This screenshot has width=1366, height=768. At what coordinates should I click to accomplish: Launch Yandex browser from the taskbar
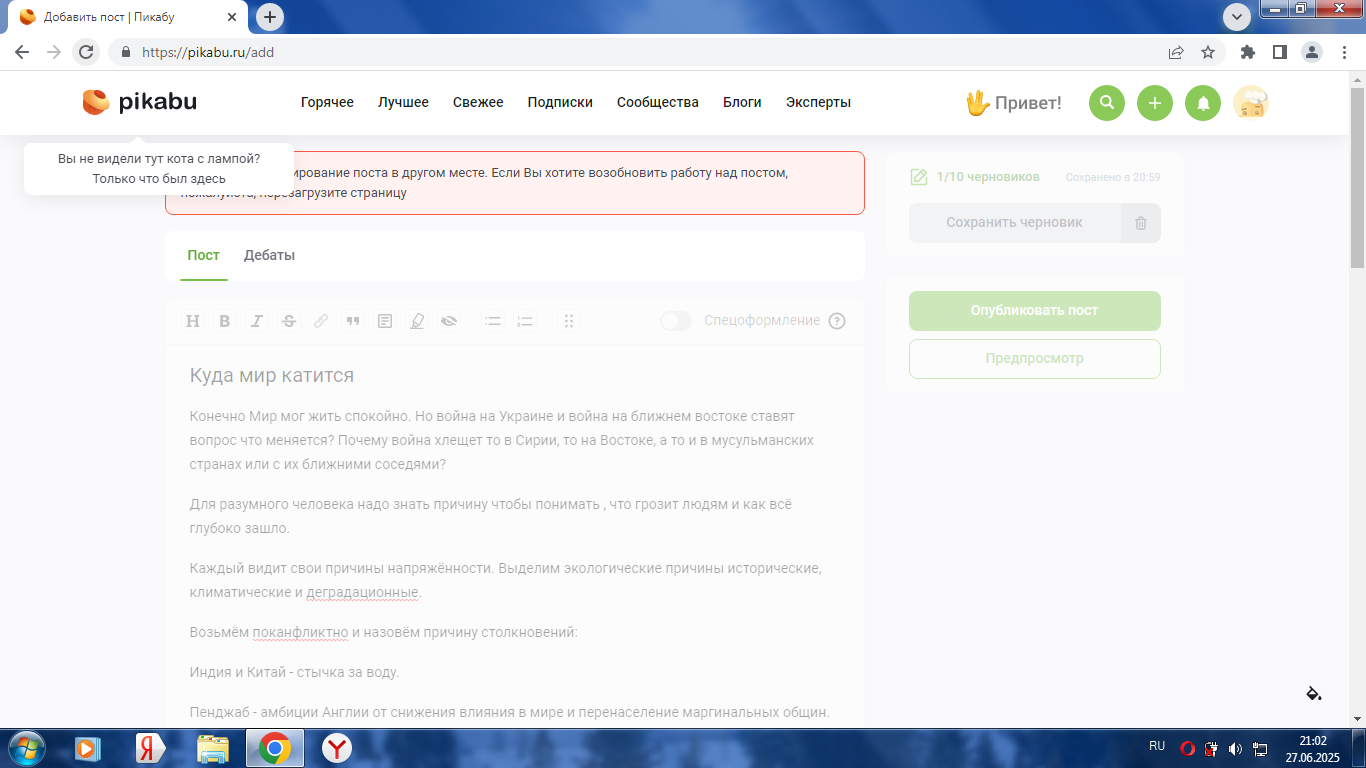(x=337, y=747)
